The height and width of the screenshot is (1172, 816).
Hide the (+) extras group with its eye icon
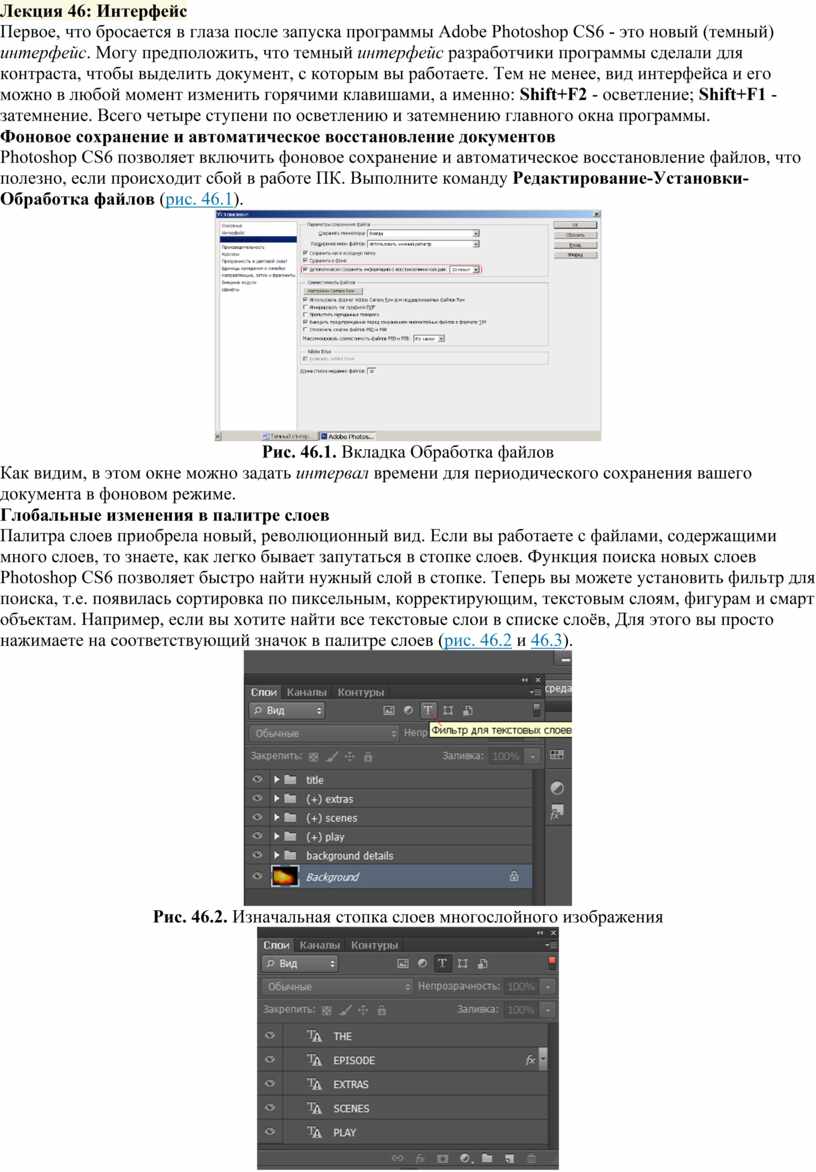(x=258, y=798)
